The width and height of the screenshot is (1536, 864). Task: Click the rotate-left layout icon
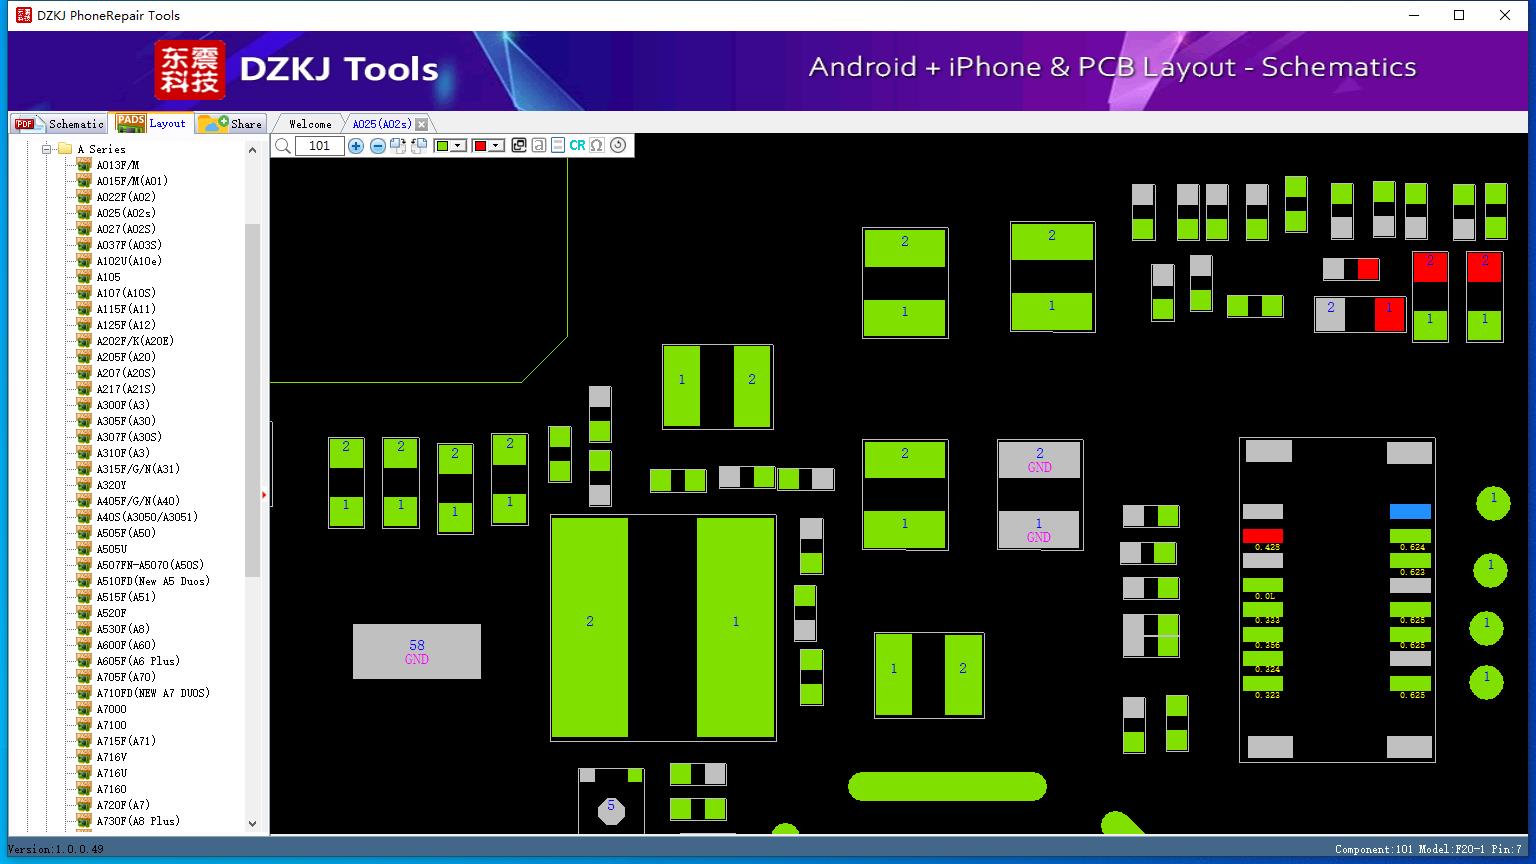click(419, 146)
